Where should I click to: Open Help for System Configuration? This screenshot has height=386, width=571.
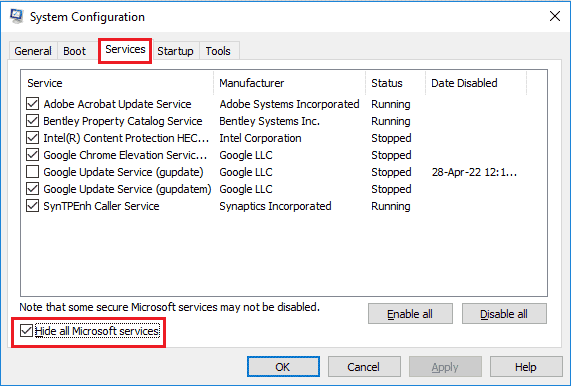pos(526,367)
